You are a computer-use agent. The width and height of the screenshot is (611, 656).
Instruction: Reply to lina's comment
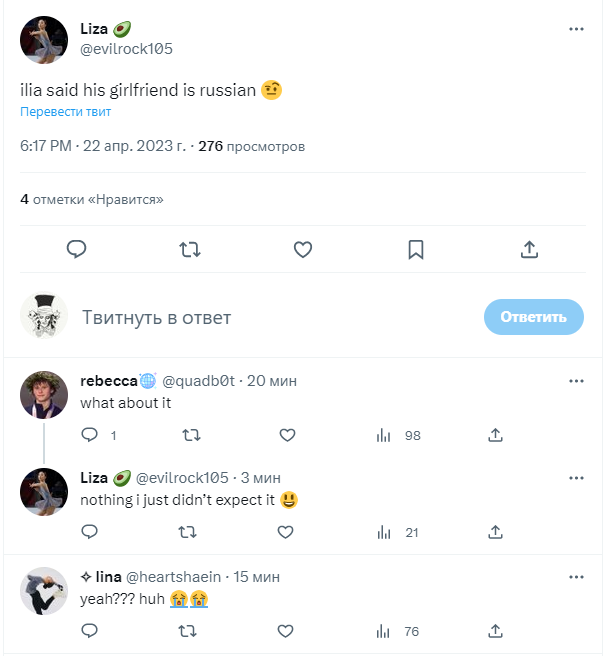click(89, 631)
